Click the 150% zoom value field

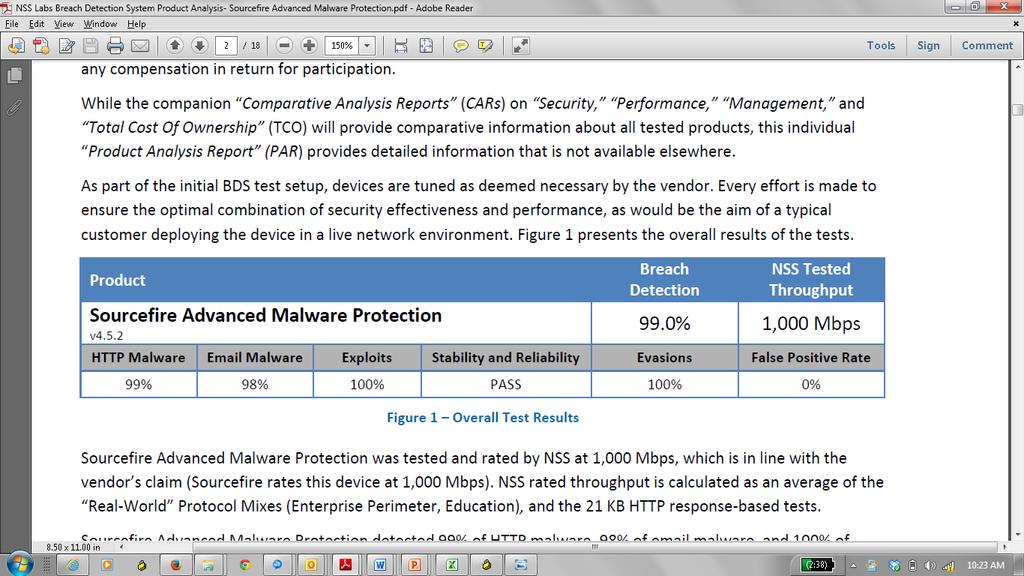[342, 46]
